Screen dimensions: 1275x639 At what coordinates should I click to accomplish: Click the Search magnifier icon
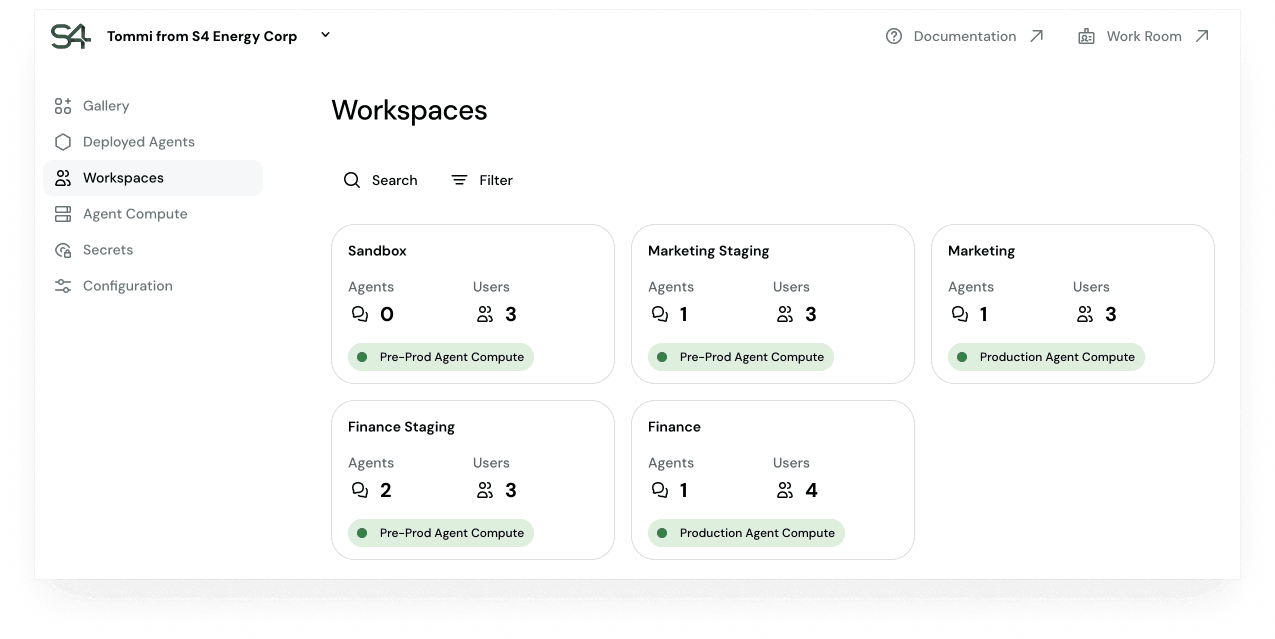pos(352,180)
